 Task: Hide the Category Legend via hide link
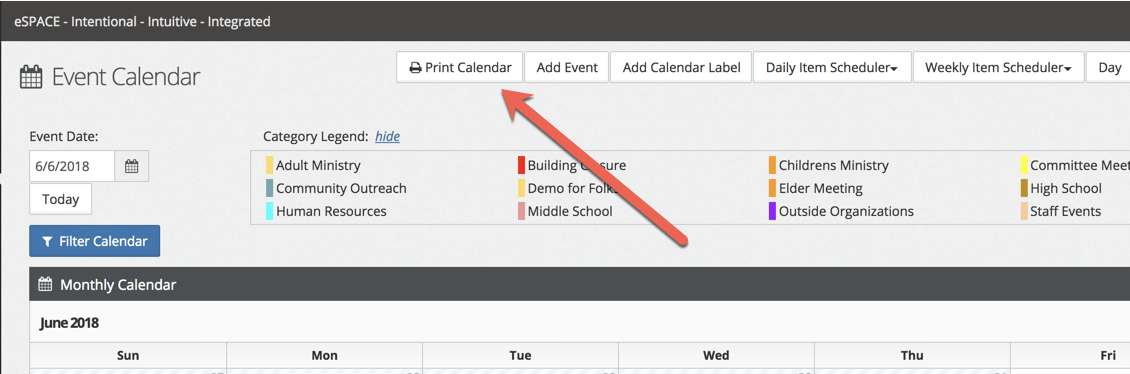[388, 136]
